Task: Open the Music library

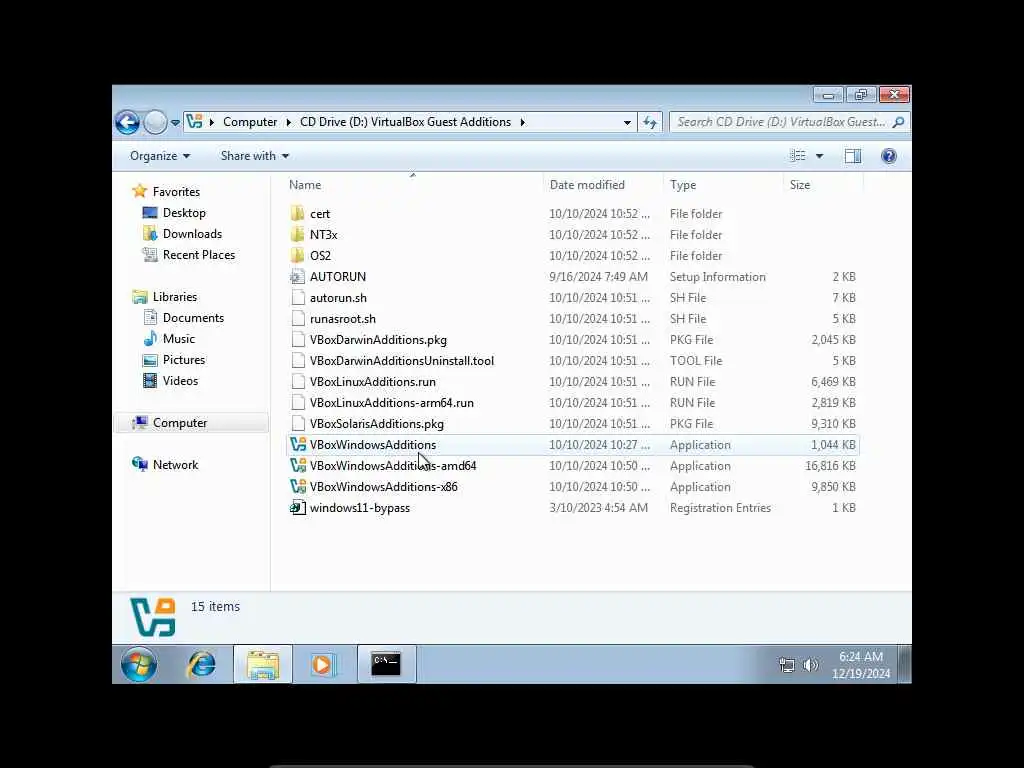Action: [x=179, y=339]
